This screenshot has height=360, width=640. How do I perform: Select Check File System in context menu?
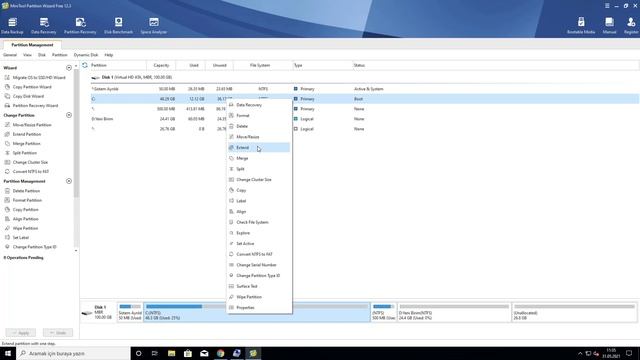259,222
